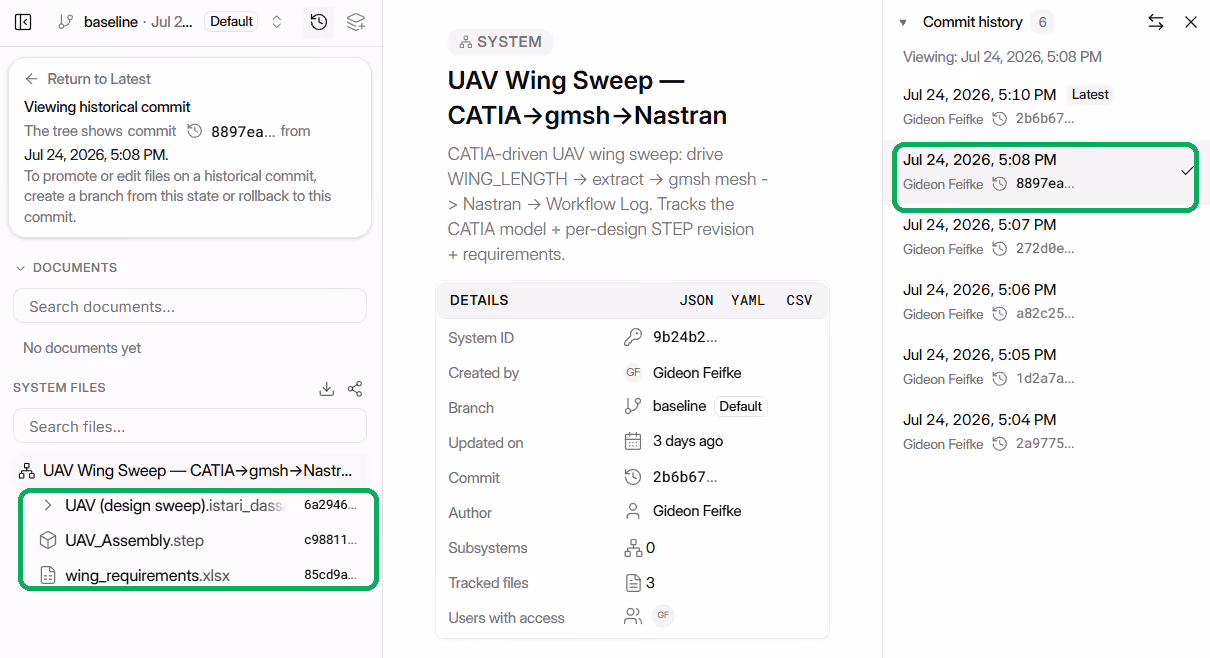Open the layers stack icon

click(356, 22)
